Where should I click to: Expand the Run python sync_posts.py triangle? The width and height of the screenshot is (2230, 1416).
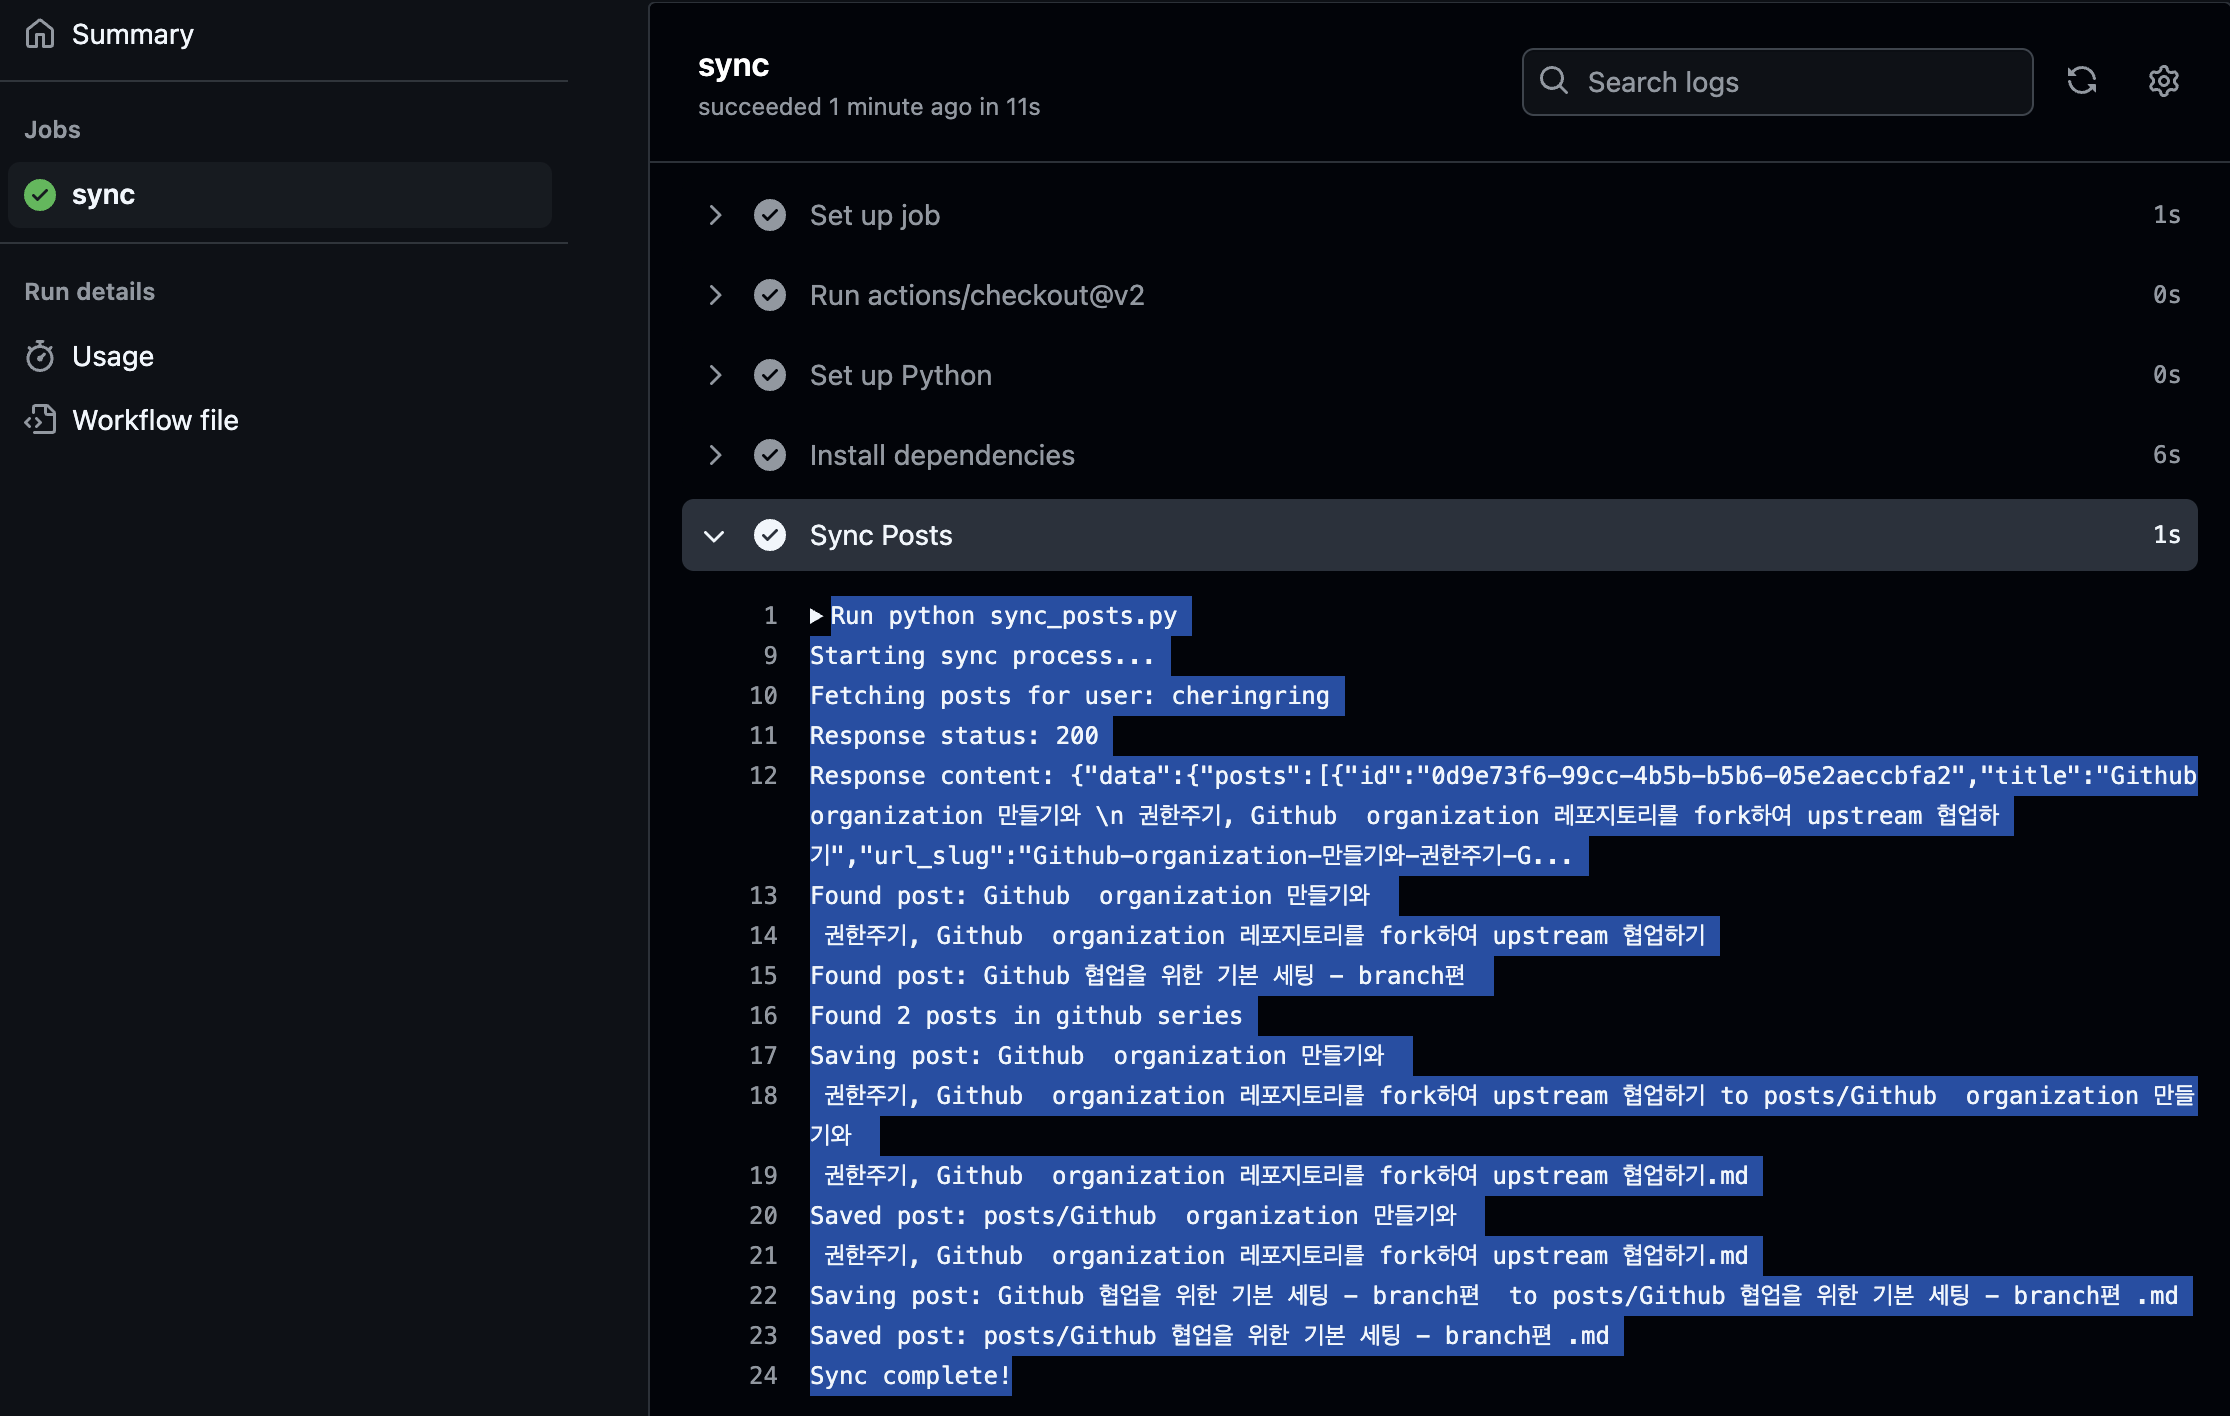pos(816,616)
